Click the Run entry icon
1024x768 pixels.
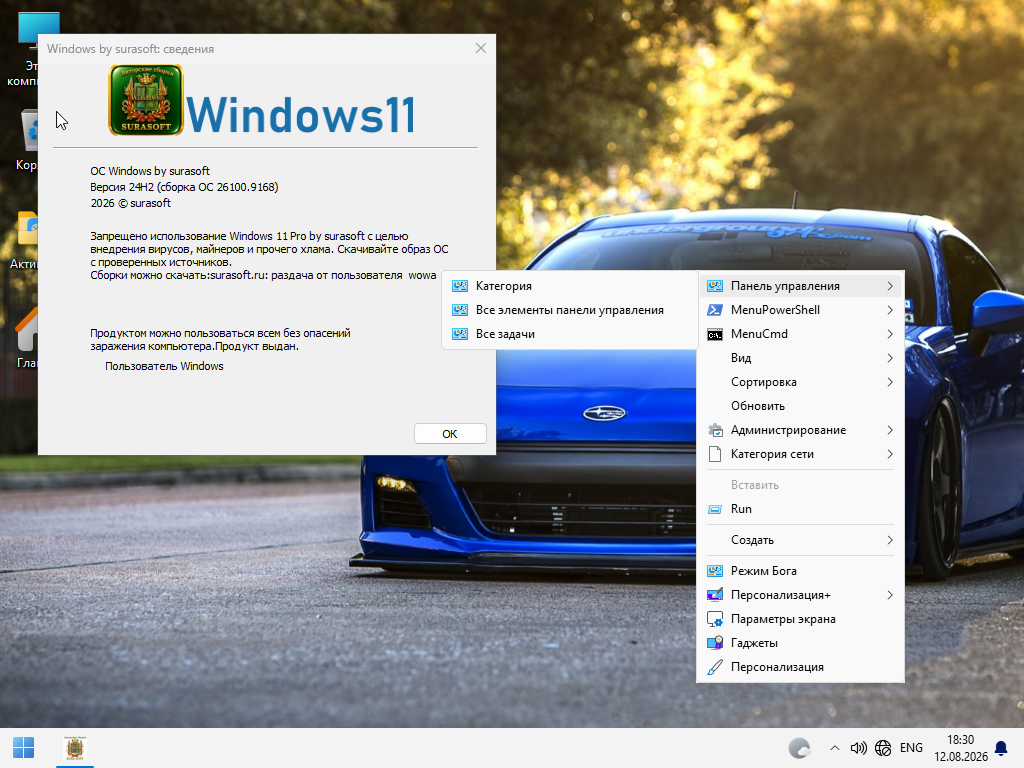point(715,509)
